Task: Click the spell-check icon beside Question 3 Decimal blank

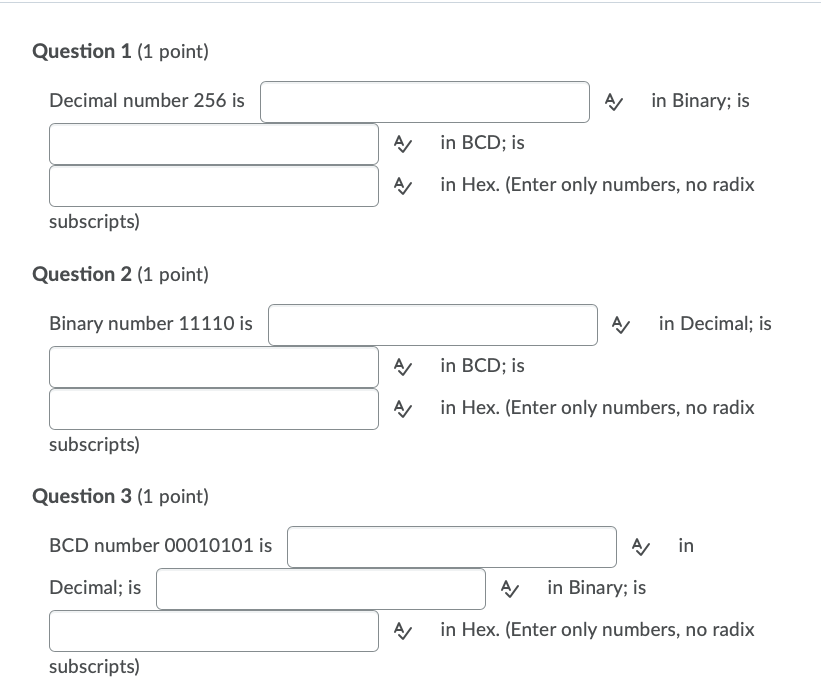Action: 641,546
